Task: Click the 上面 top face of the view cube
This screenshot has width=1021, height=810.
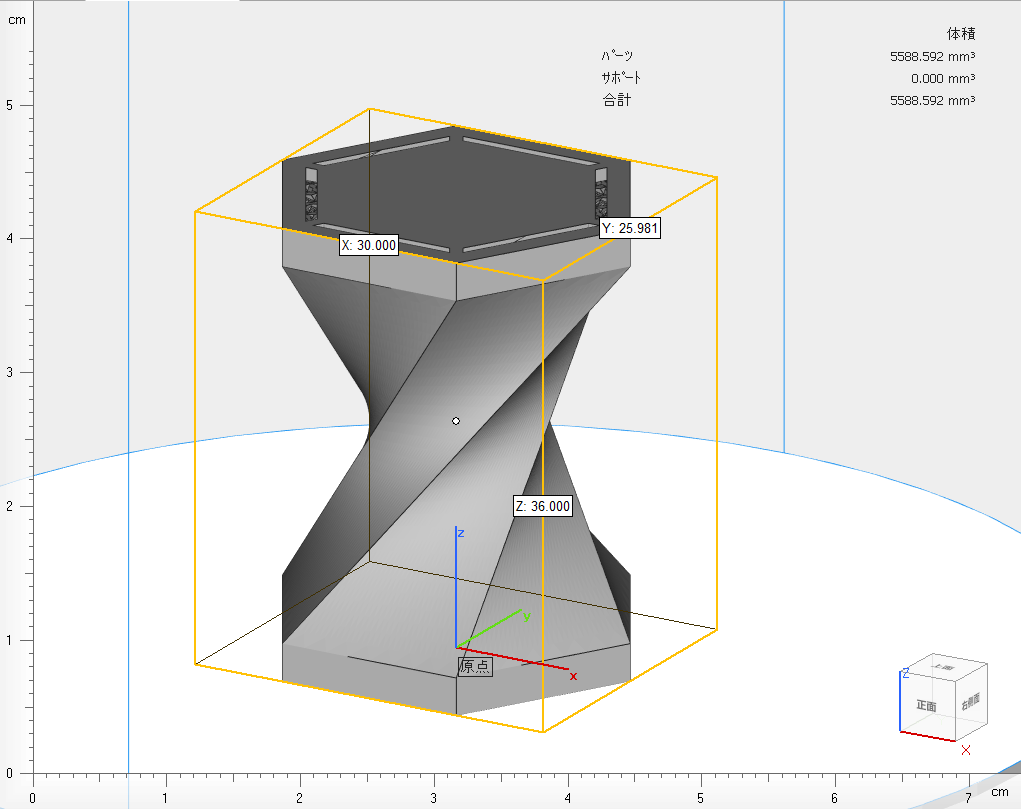Action: coord(943,667)
